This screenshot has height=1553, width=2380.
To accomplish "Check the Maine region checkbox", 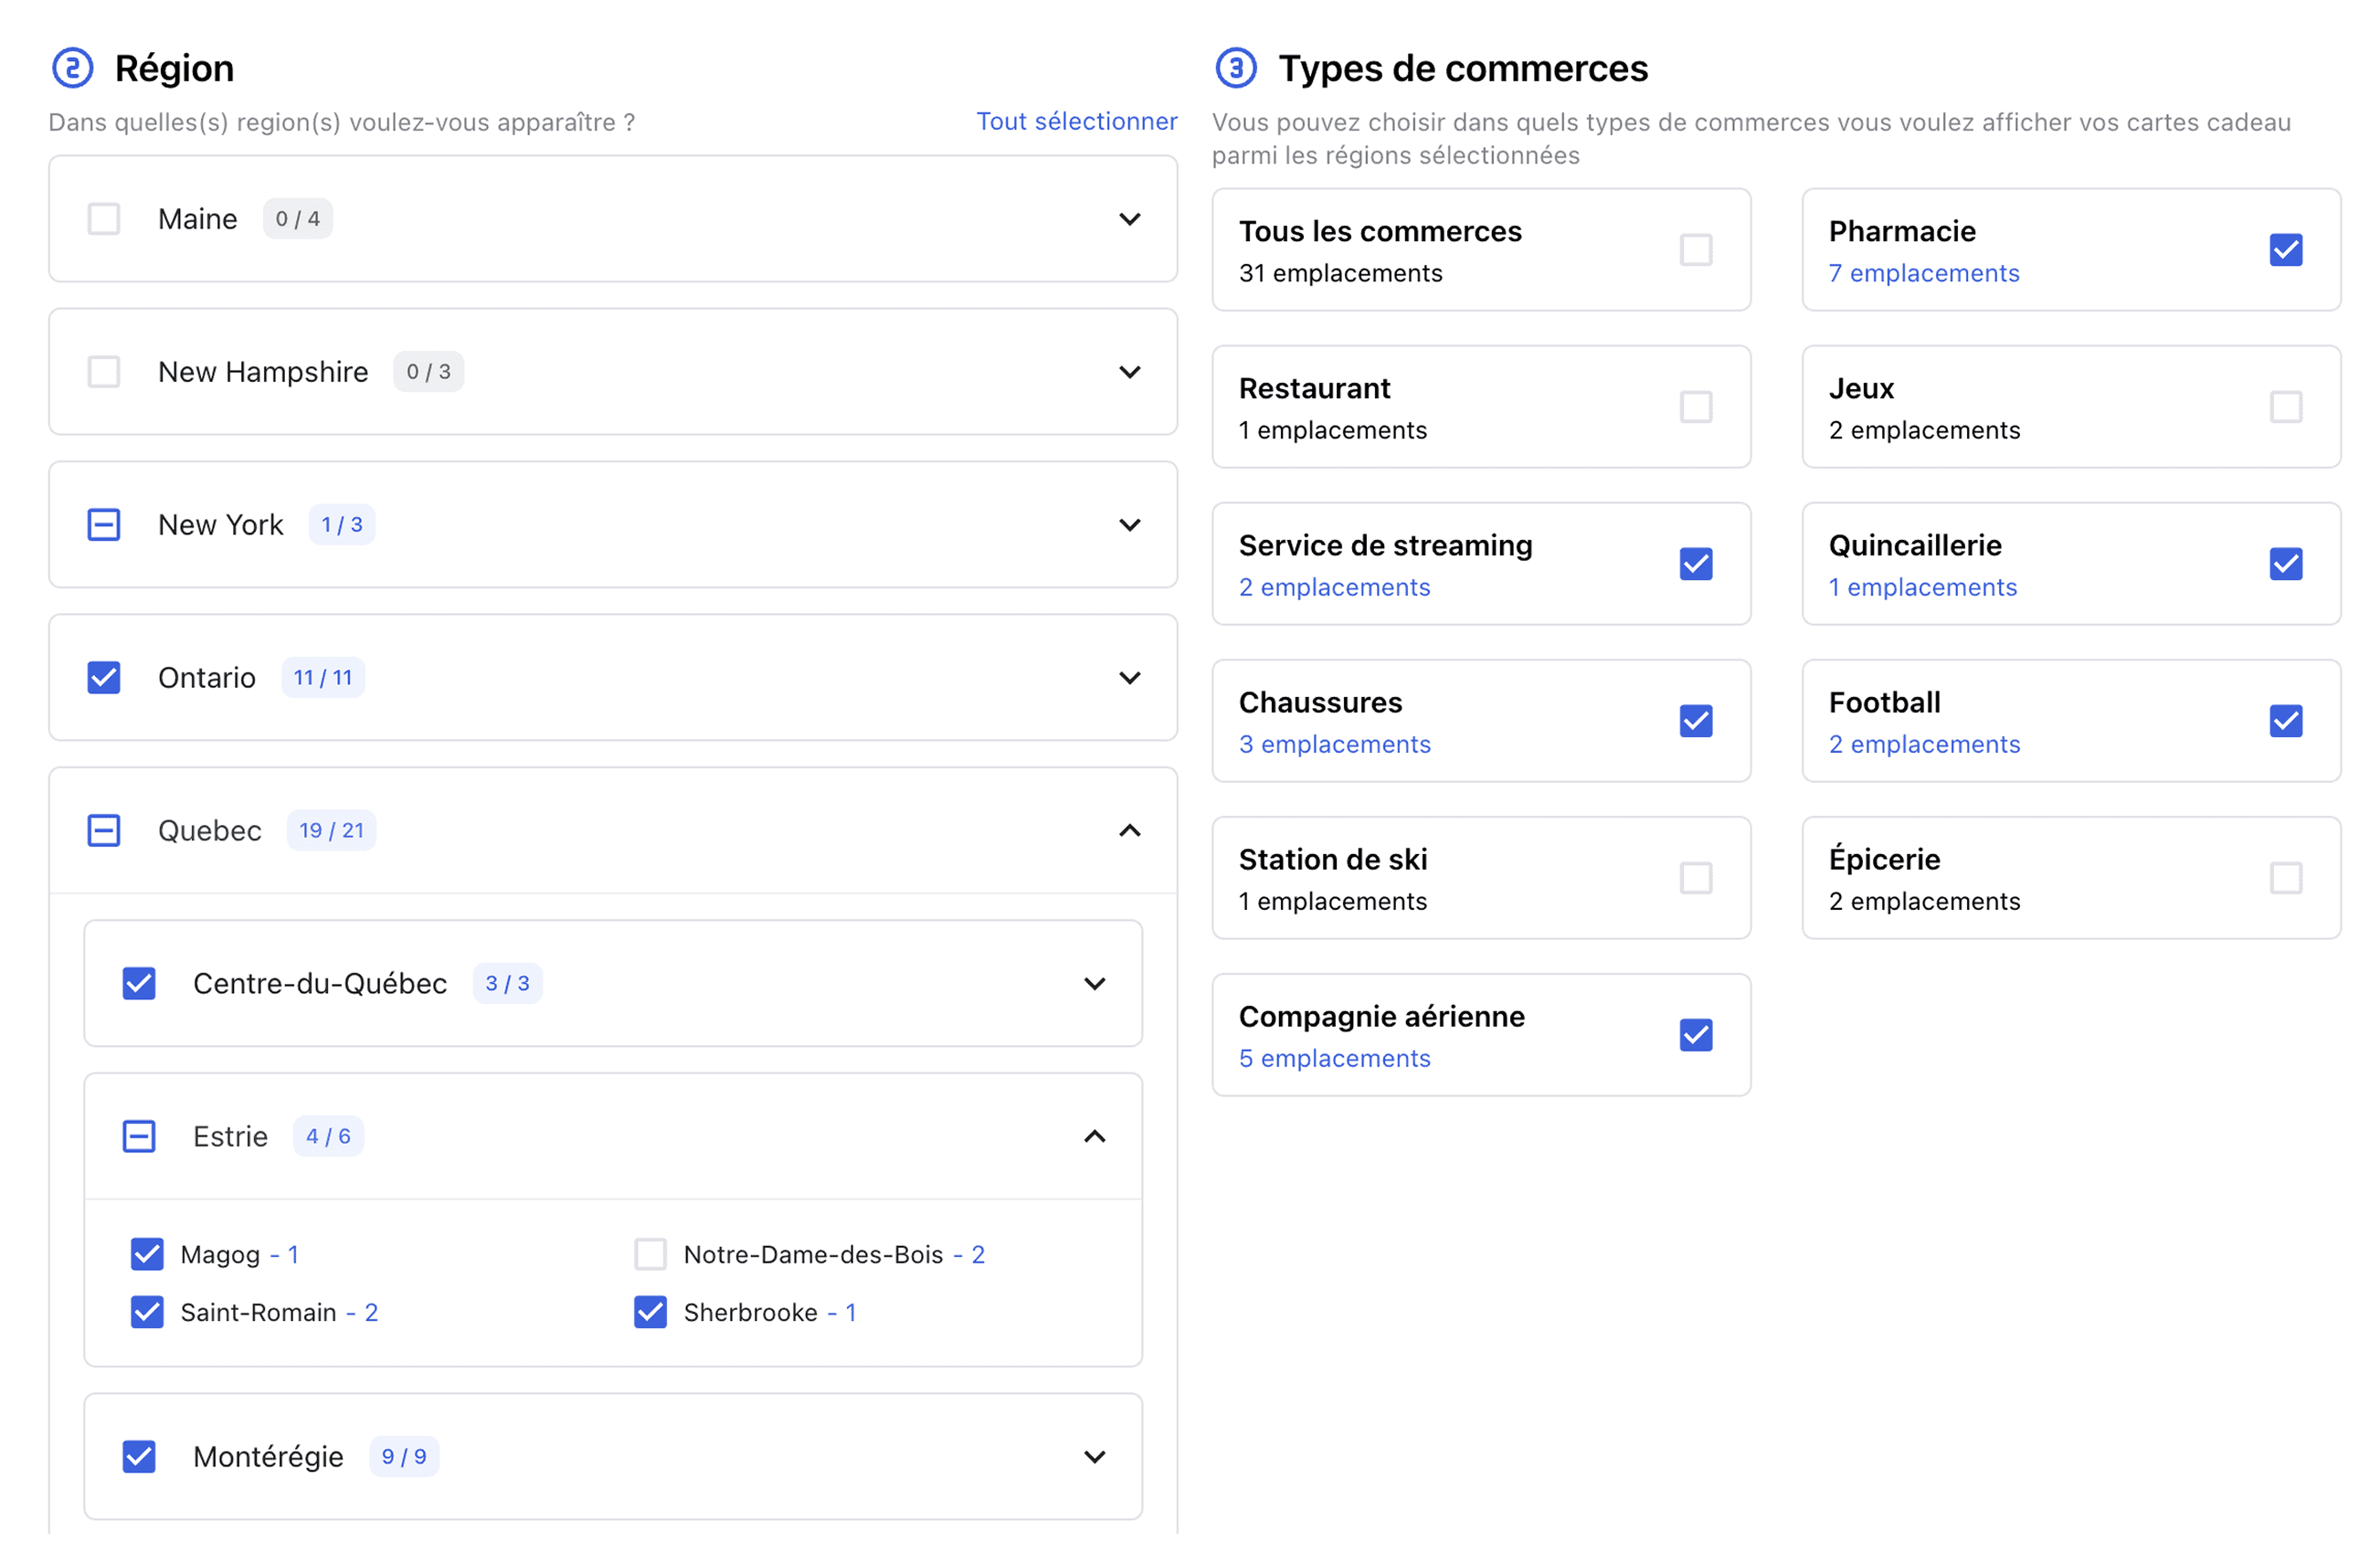I will click(104, 219).
